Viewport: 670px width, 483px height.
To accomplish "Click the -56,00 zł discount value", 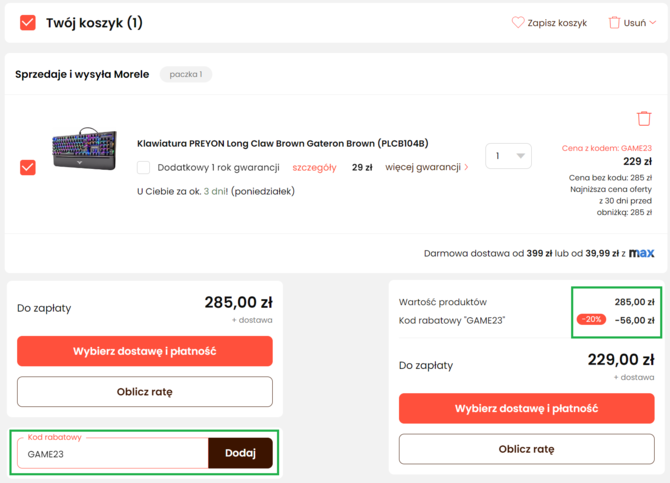I will (x=635, y=320).
